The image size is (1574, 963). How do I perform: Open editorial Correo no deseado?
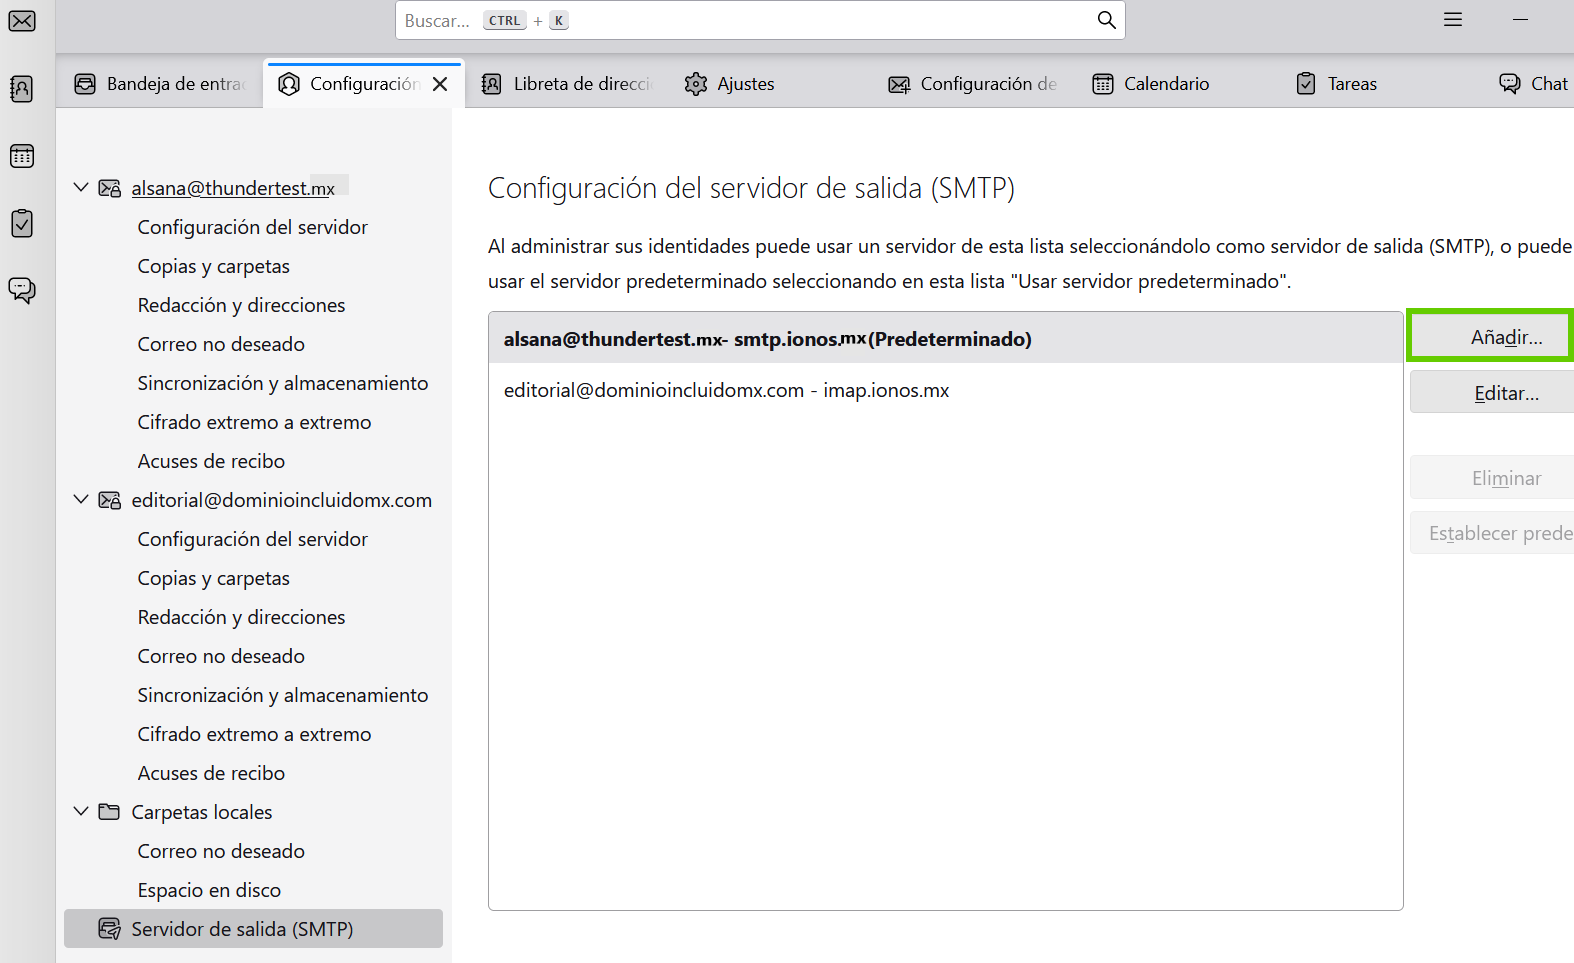[x=221, y=656]
